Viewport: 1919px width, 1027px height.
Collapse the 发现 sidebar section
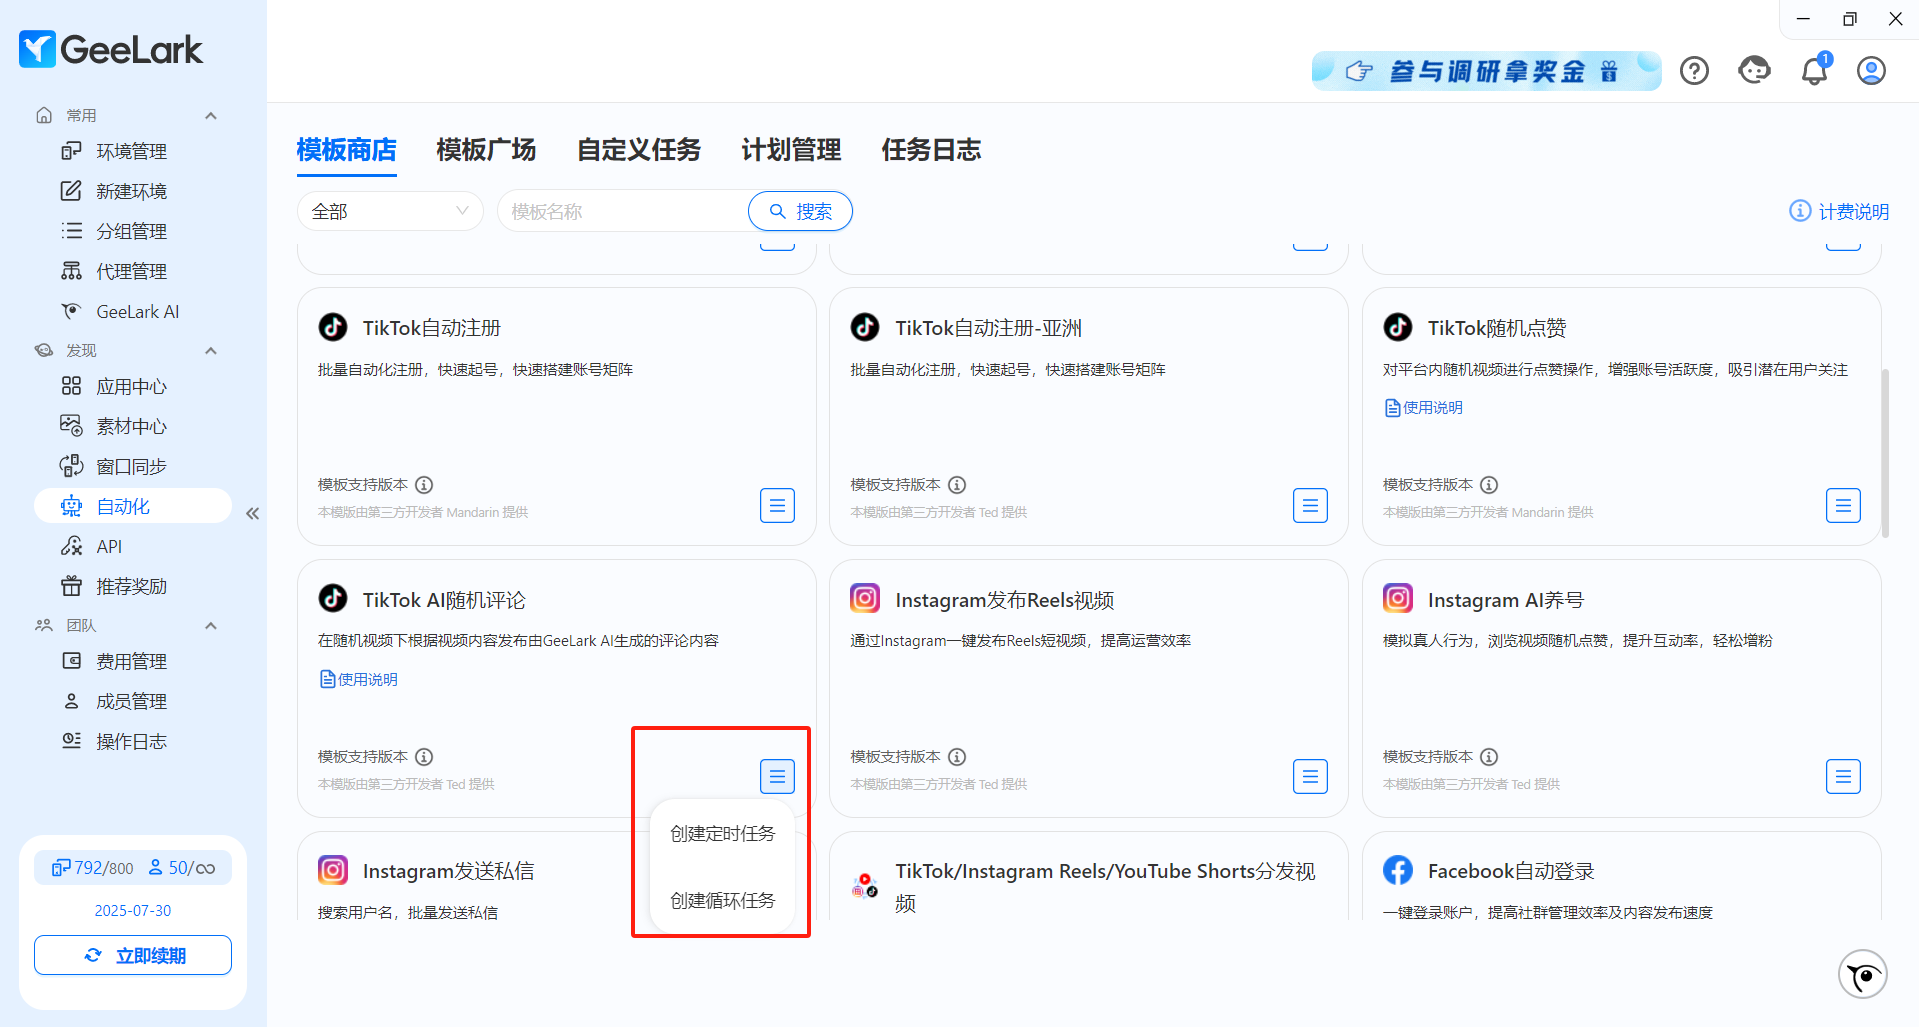coord(211,351)
